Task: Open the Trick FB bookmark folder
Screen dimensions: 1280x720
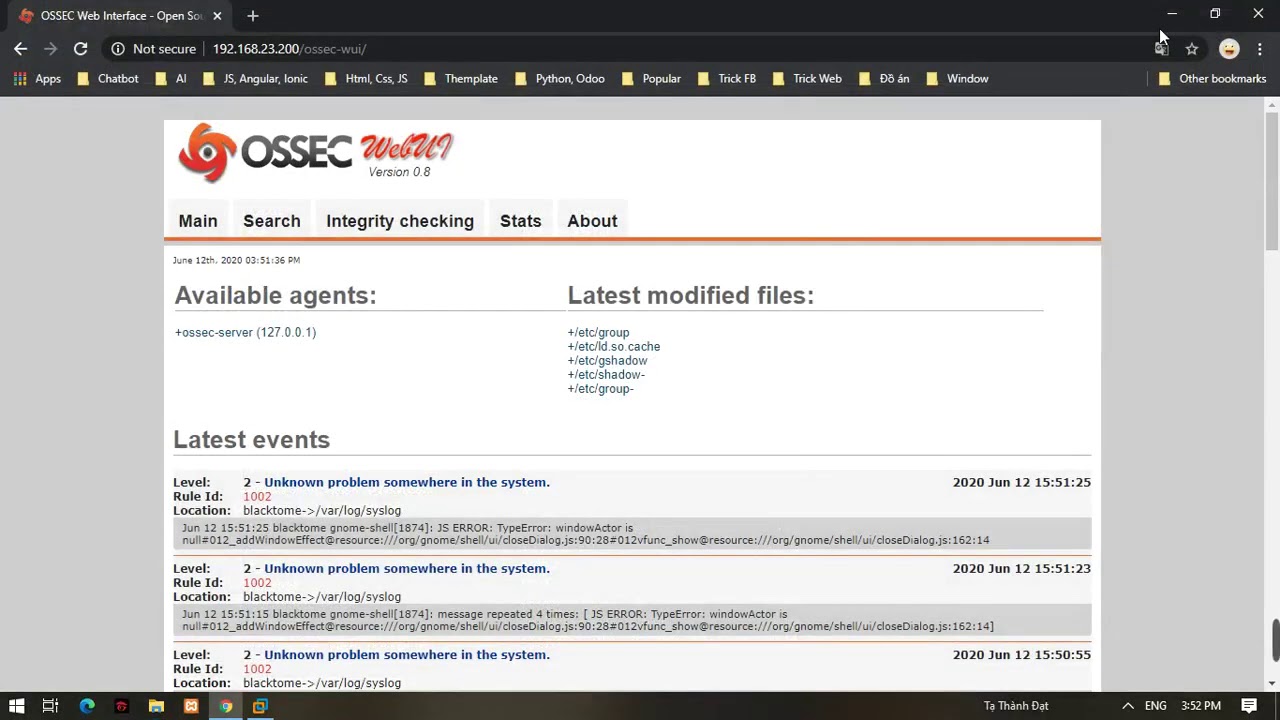Action: 727,78
